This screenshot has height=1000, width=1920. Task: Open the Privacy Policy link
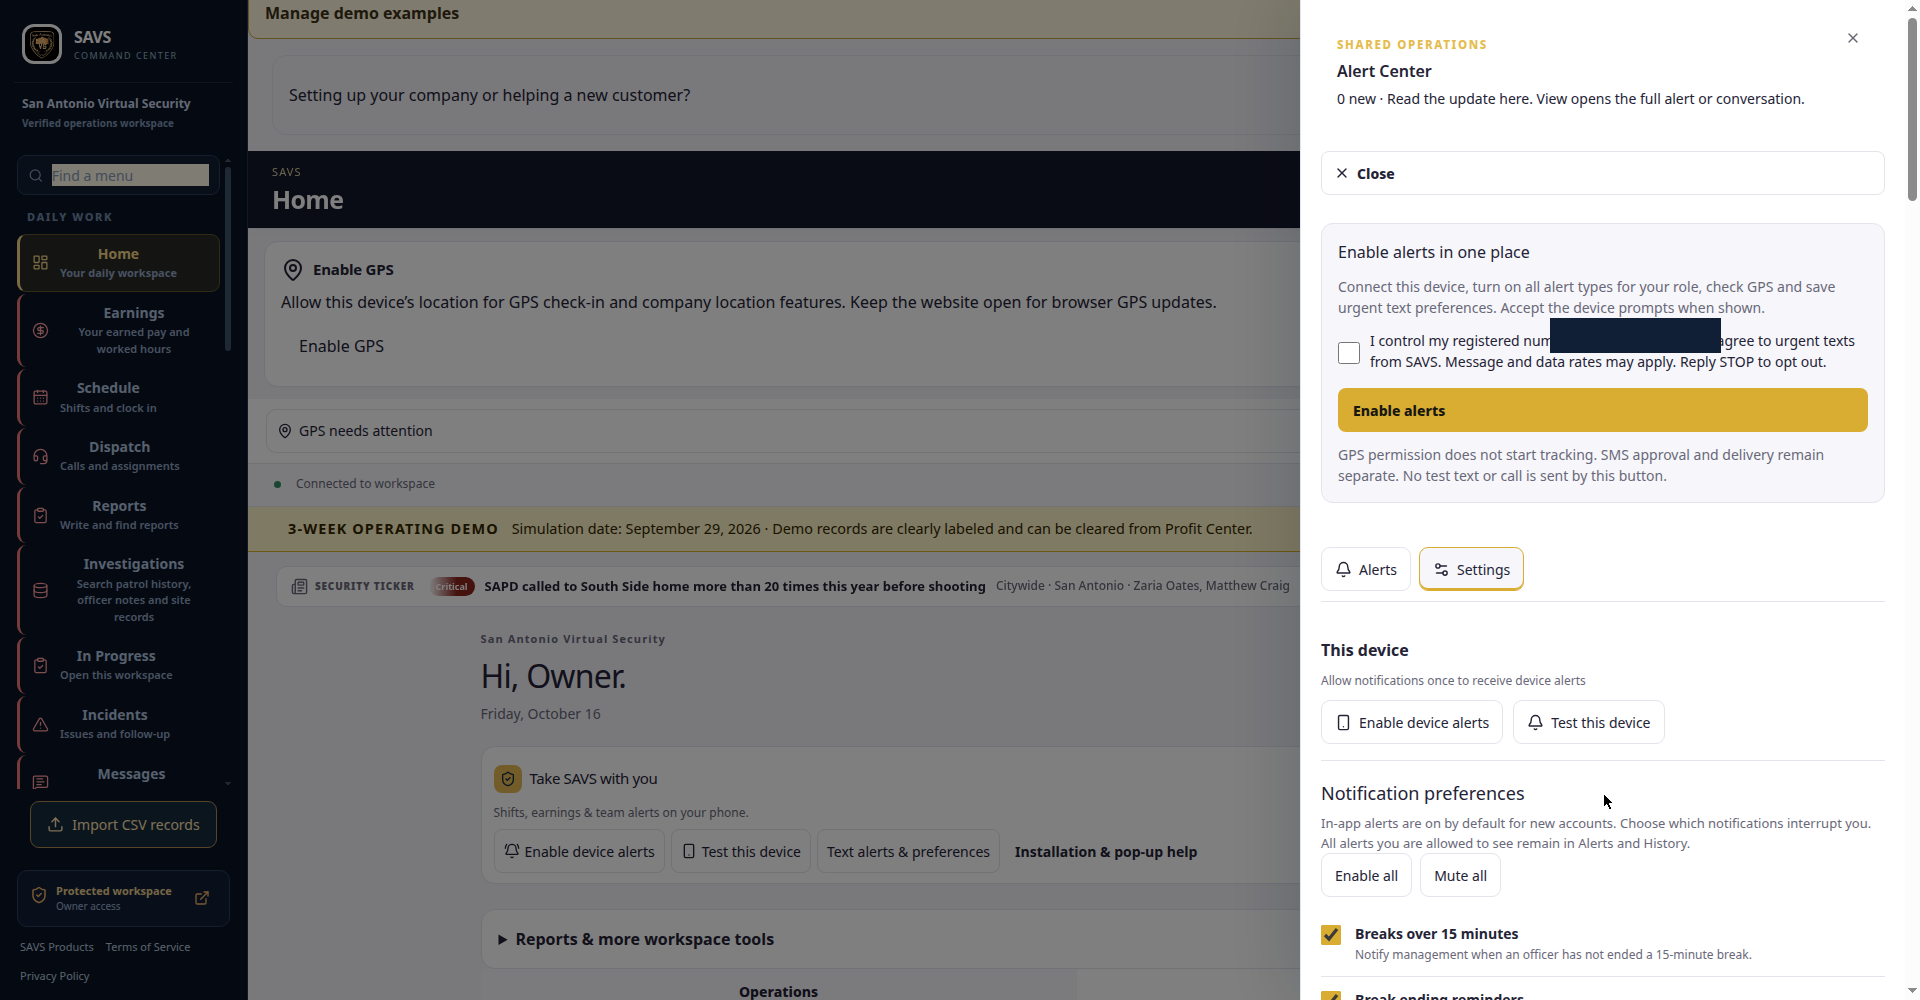coord(55,976)
